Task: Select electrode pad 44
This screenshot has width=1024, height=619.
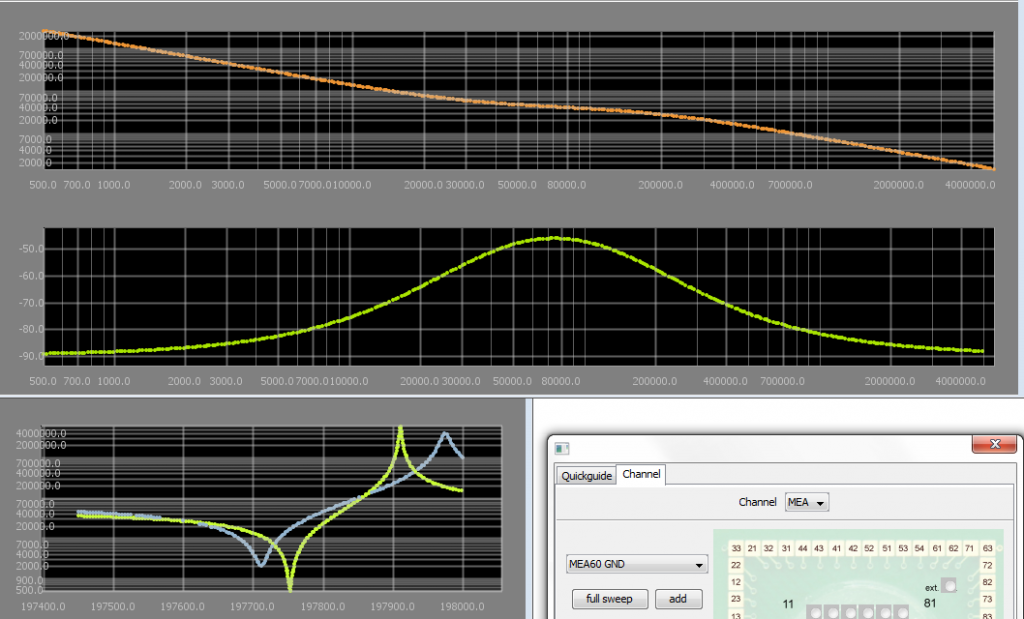Action: [x=803, y=549]
